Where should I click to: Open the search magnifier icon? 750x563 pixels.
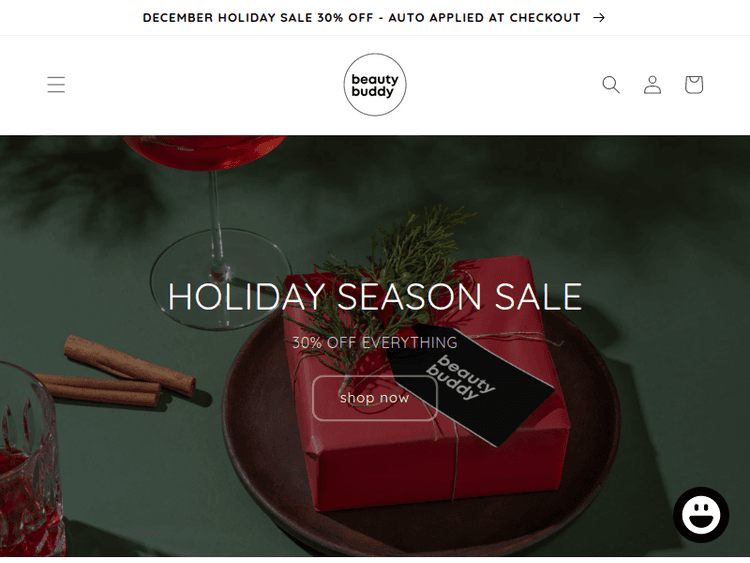(x=611, y=85)
